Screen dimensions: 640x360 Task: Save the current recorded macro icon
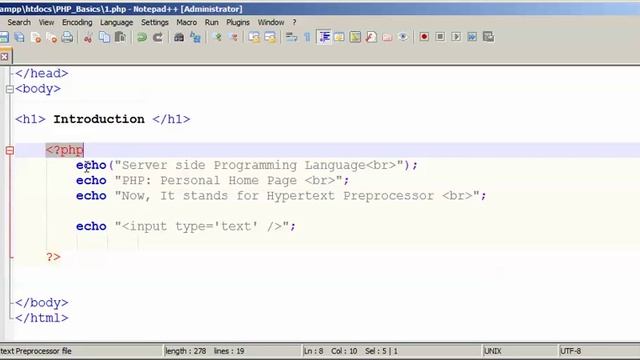coord(489,37)
